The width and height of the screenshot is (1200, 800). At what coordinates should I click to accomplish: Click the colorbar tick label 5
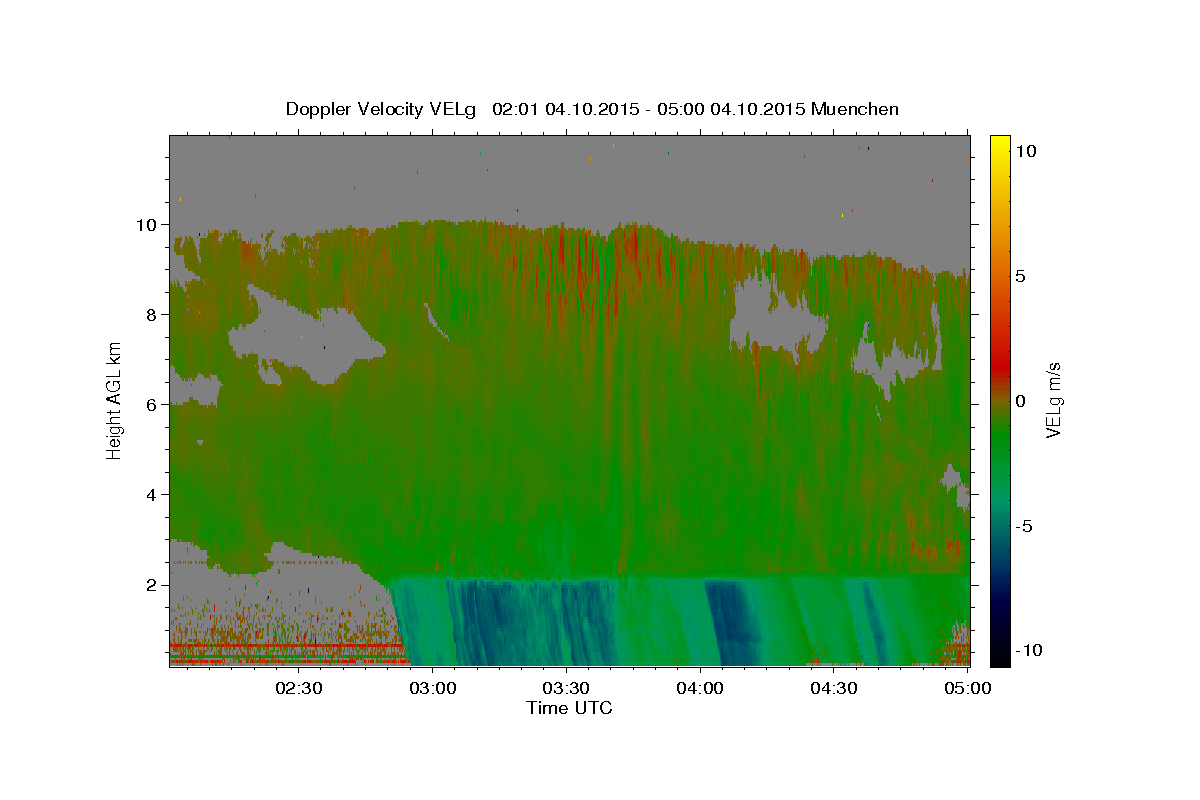(x=1021, y=276)
